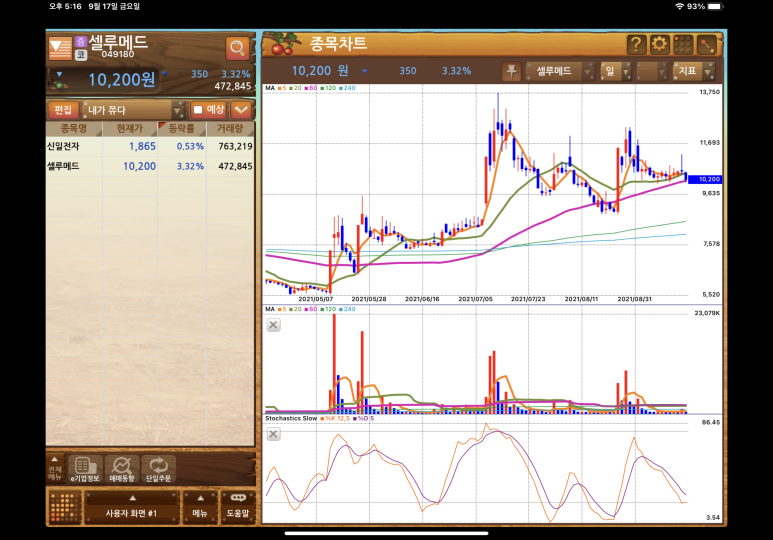
Task: Click the 종목차트 panel title
Action: [338, 43]
